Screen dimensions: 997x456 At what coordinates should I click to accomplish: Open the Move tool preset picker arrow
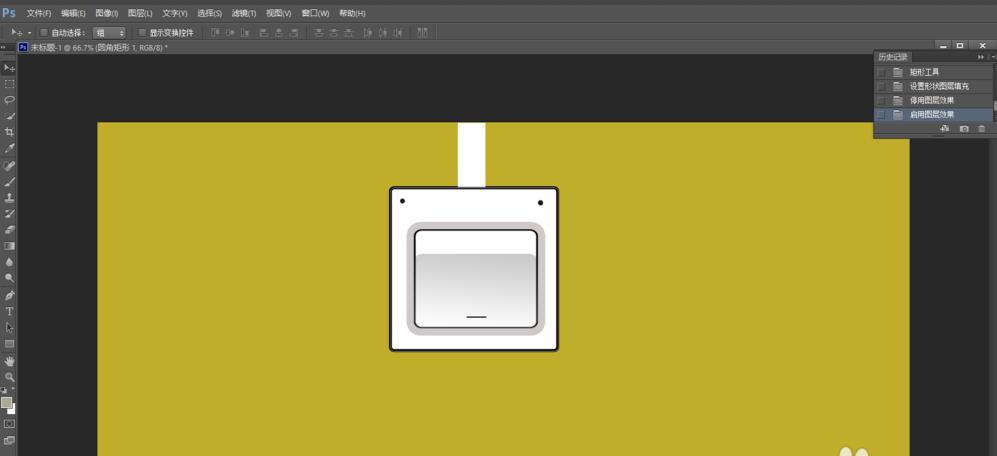click(29, 32)
